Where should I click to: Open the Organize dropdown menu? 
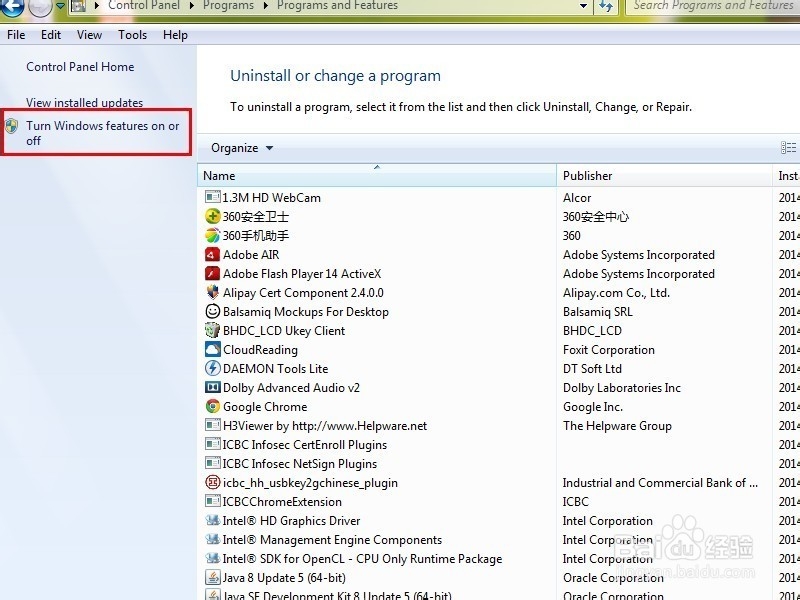coord(242,148)
